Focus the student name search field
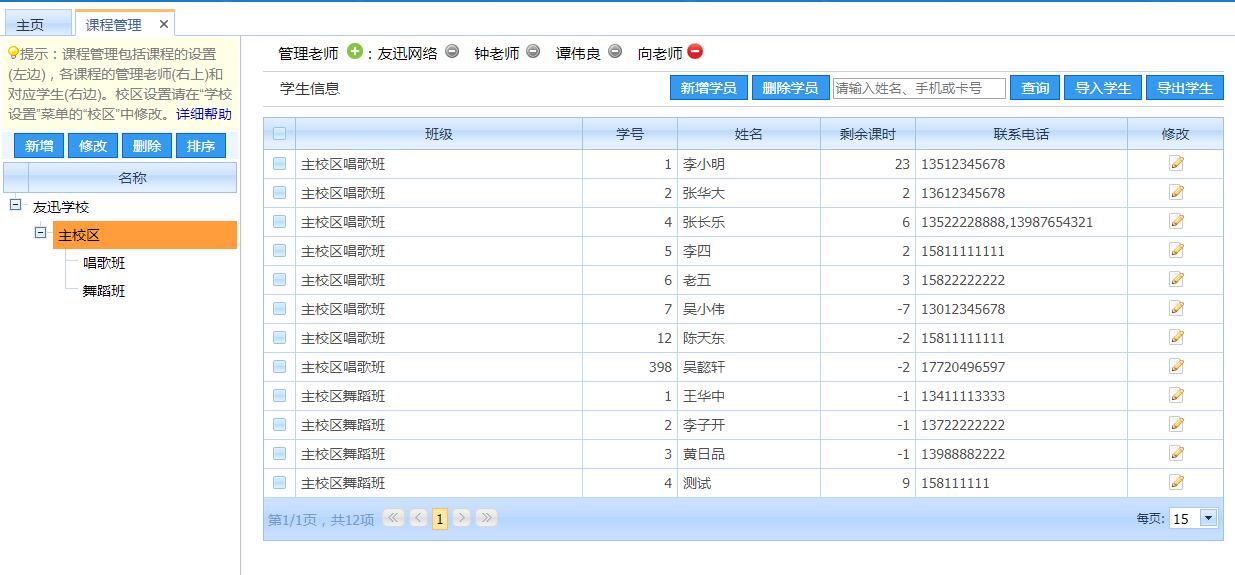 click(x=919, y=88)
